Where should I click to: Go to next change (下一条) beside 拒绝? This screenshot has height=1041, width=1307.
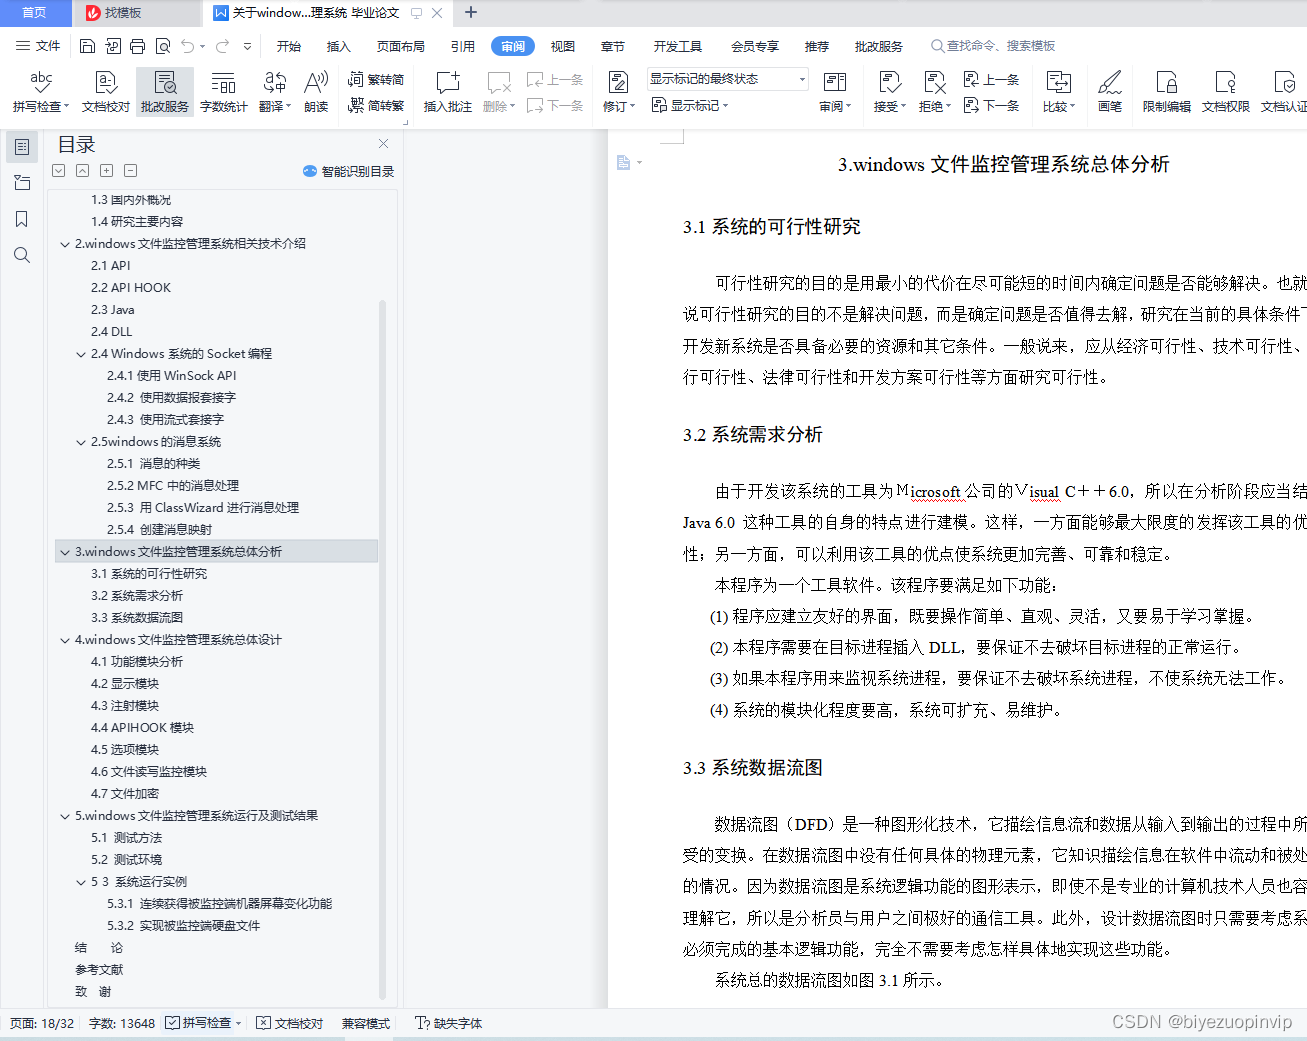click(992, 105)
